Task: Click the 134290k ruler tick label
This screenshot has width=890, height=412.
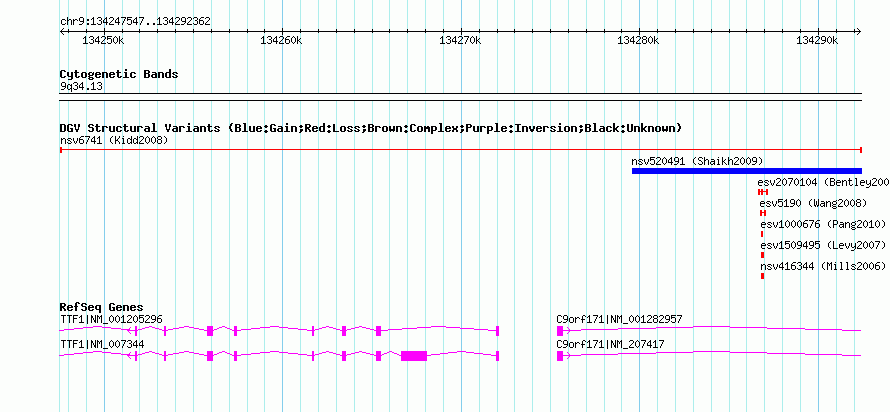Action: coord(817,41)
